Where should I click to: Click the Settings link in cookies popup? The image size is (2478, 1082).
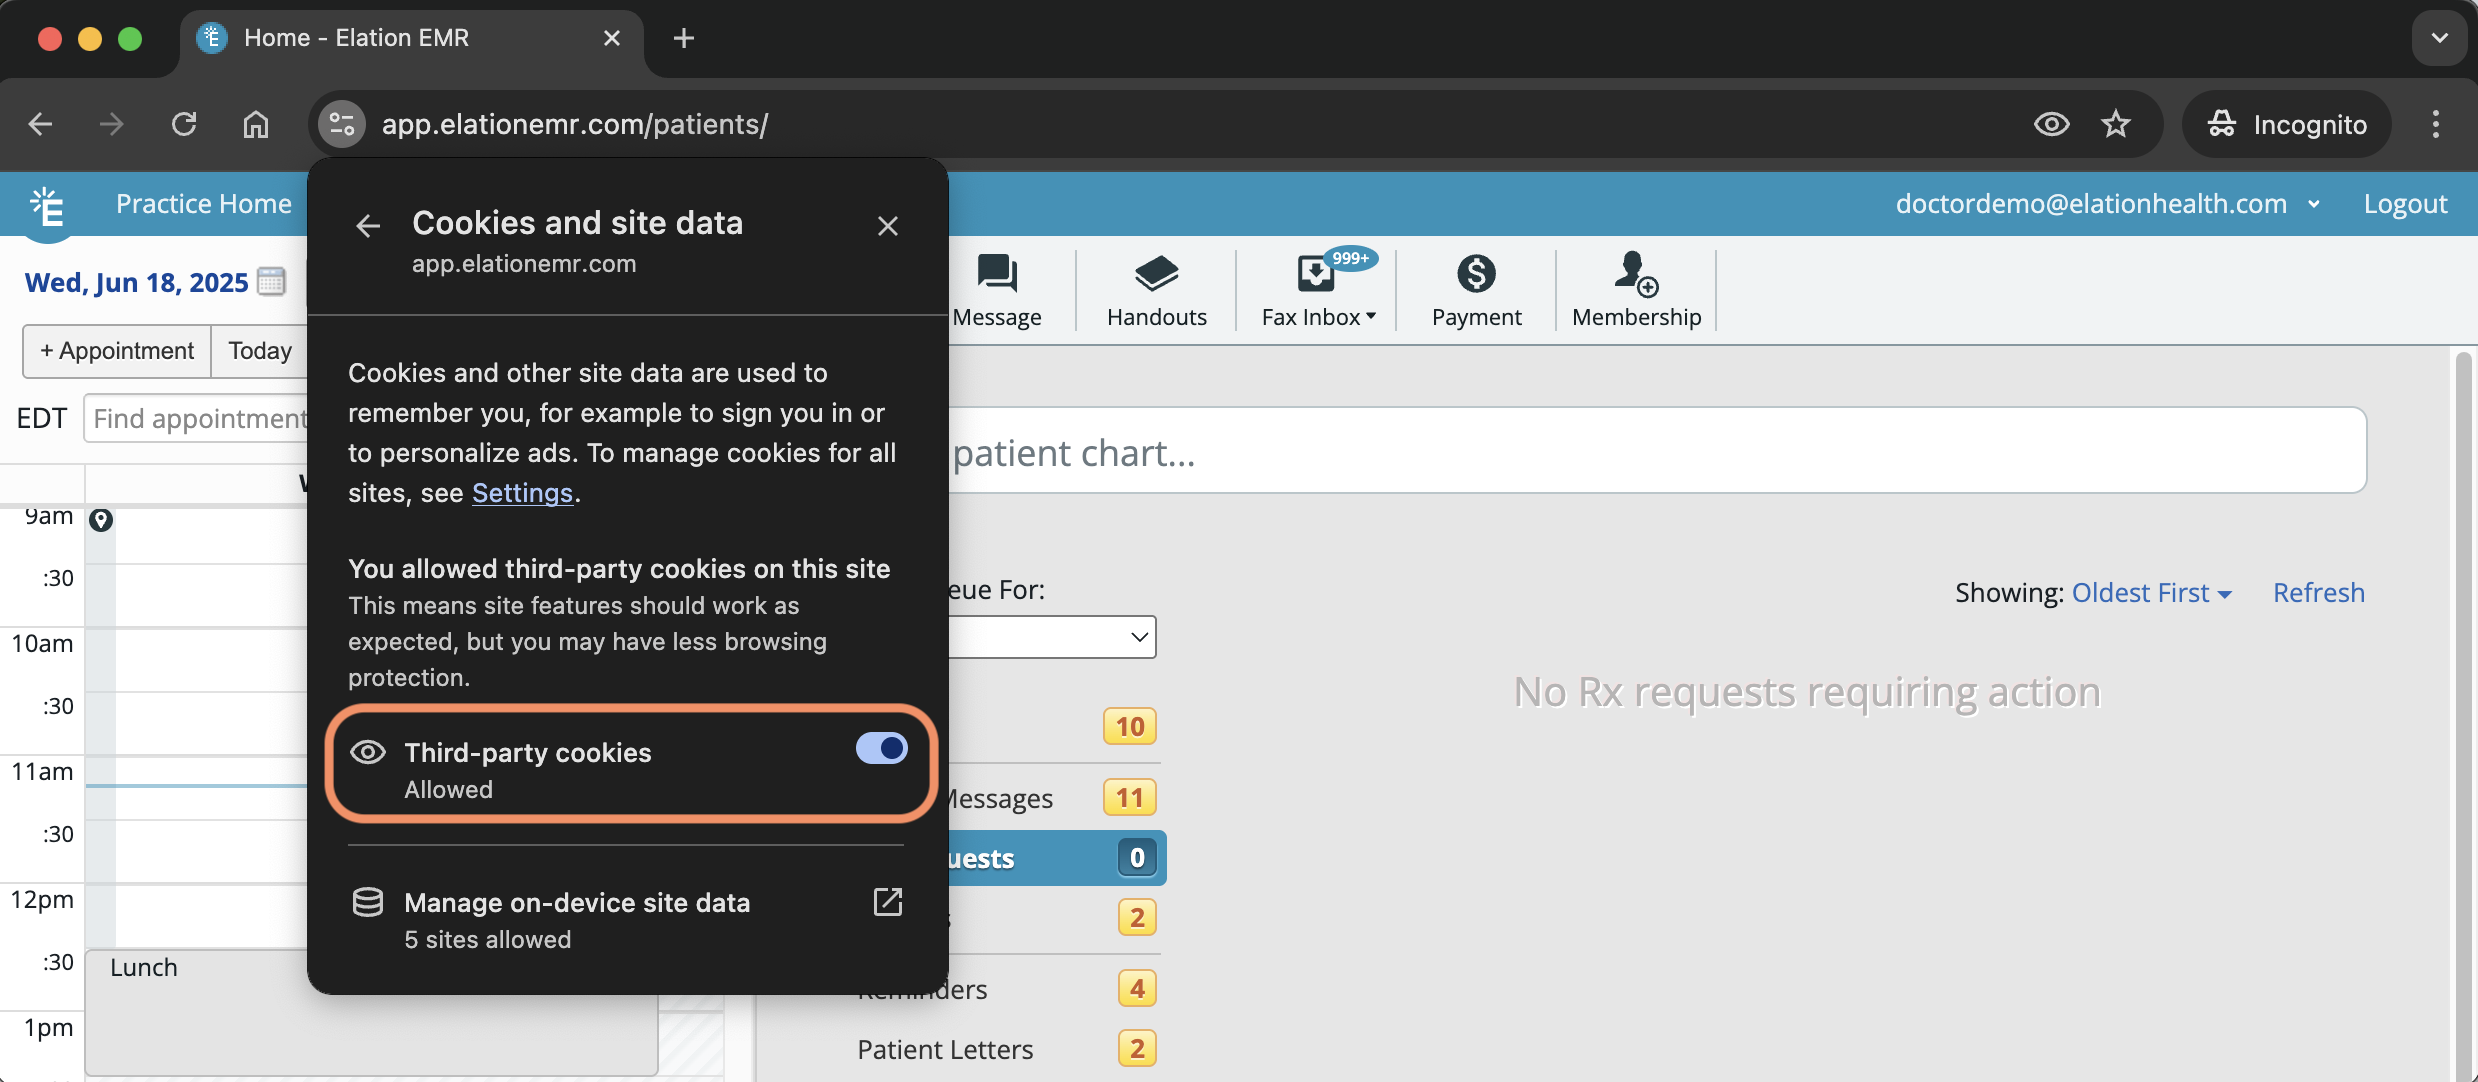pos(522,493)
